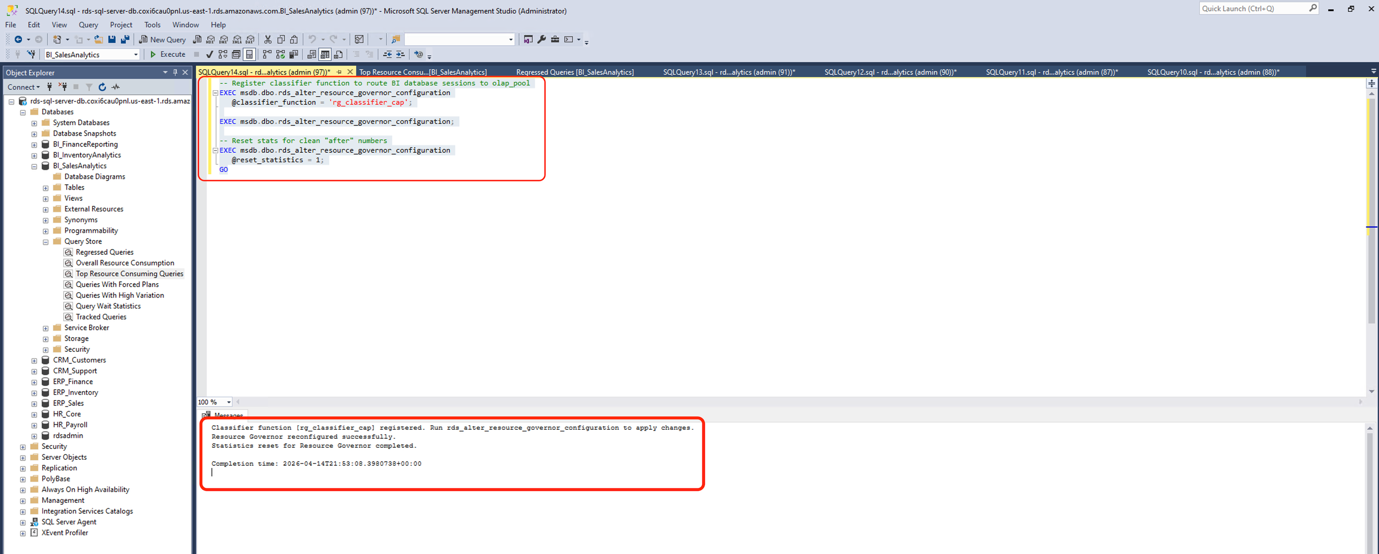Click the Refresh icon in Object Explorer
The width and height of the screenshot is (1379, 554).
[x=102, y=87]
